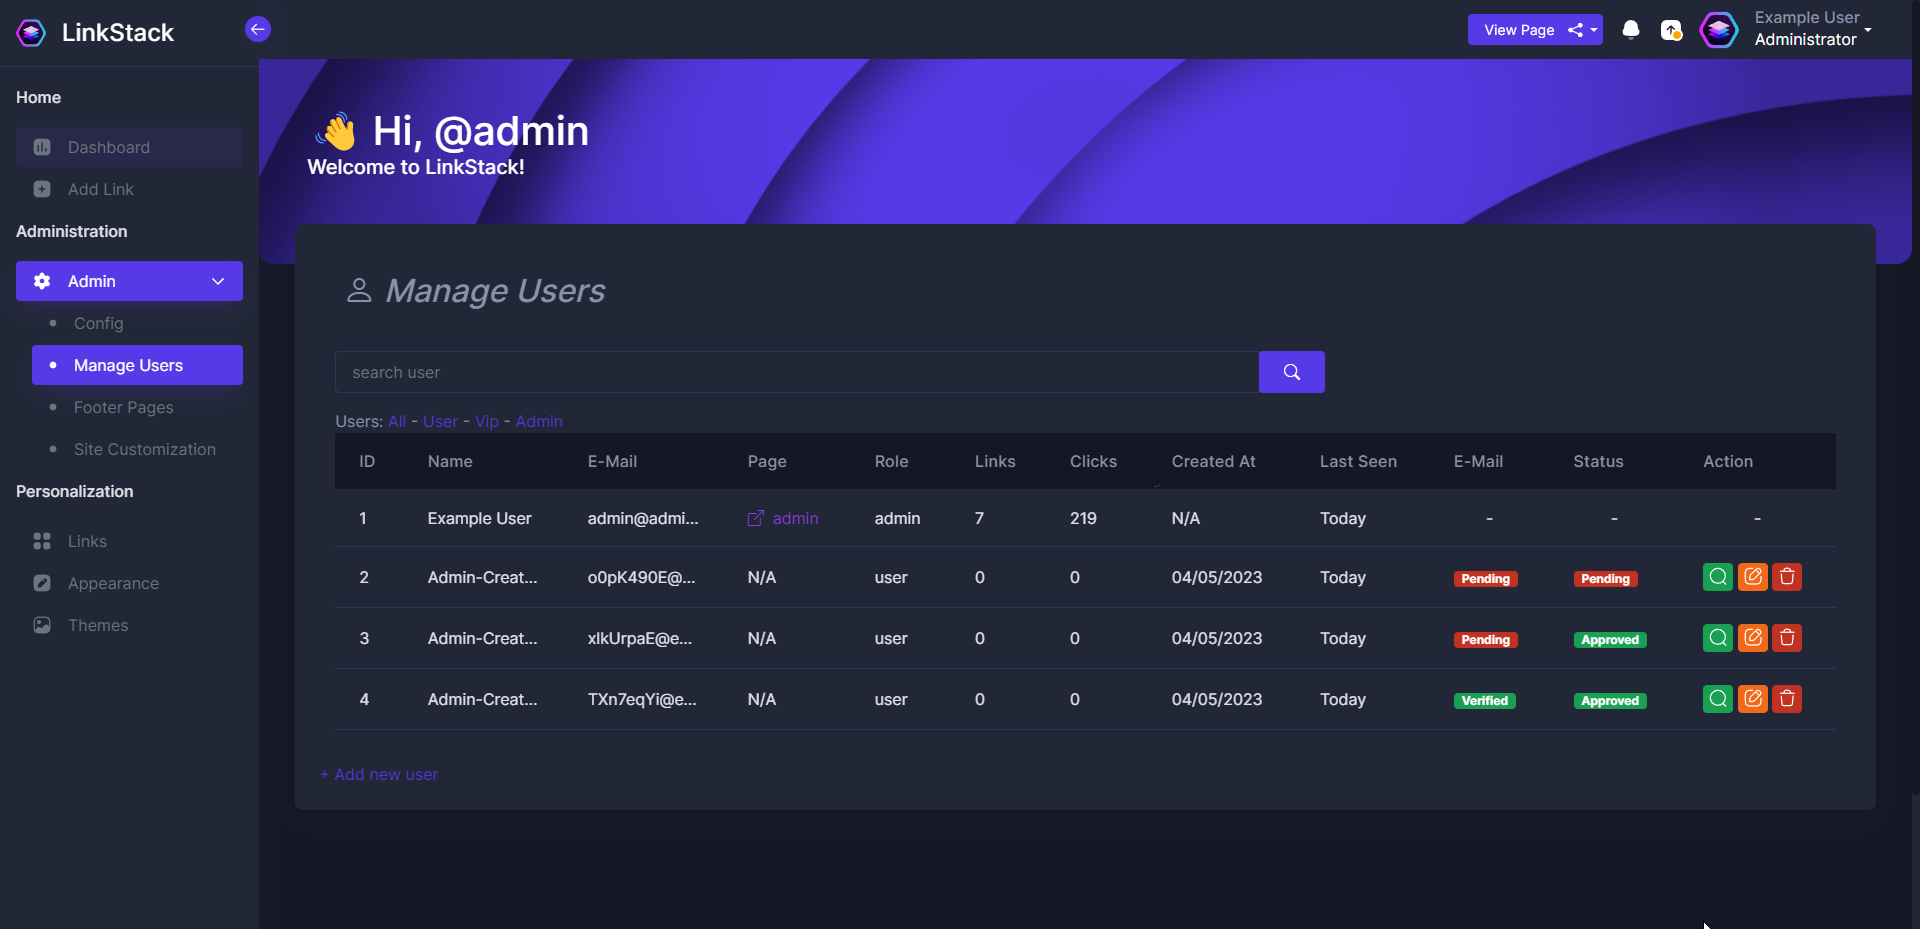Filter users by Vip role
Image resolution: width=1920 pixels, height=929 pixels.
tap(487, 422)
